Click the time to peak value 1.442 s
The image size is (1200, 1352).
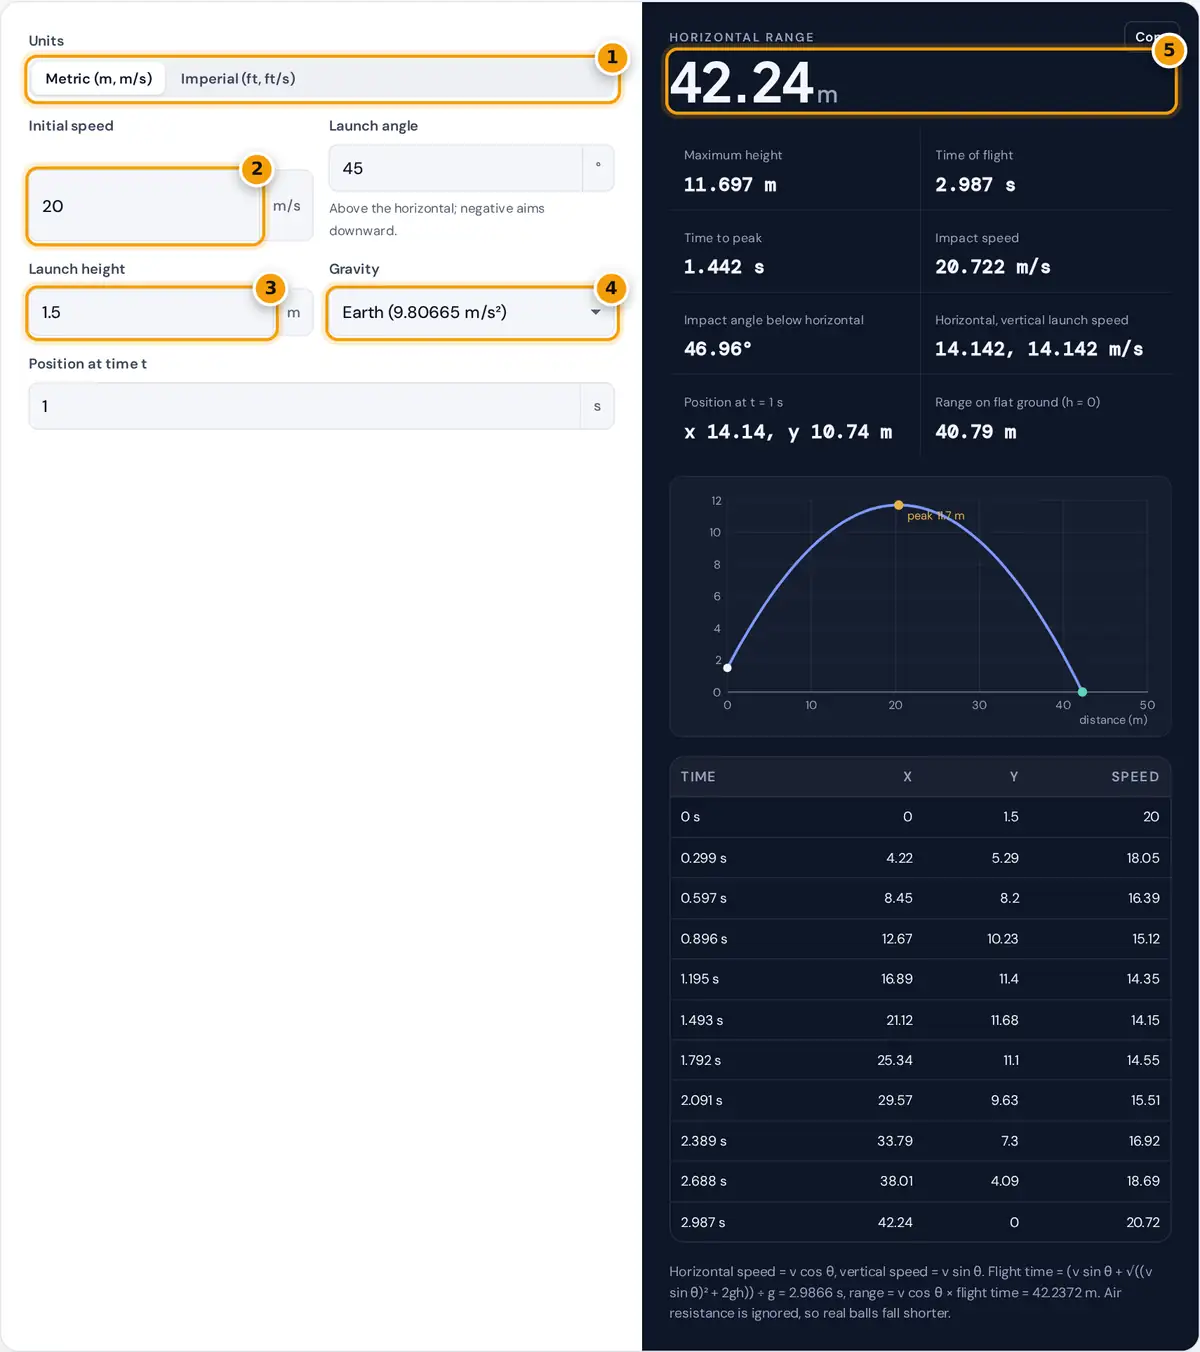[724, 267]
